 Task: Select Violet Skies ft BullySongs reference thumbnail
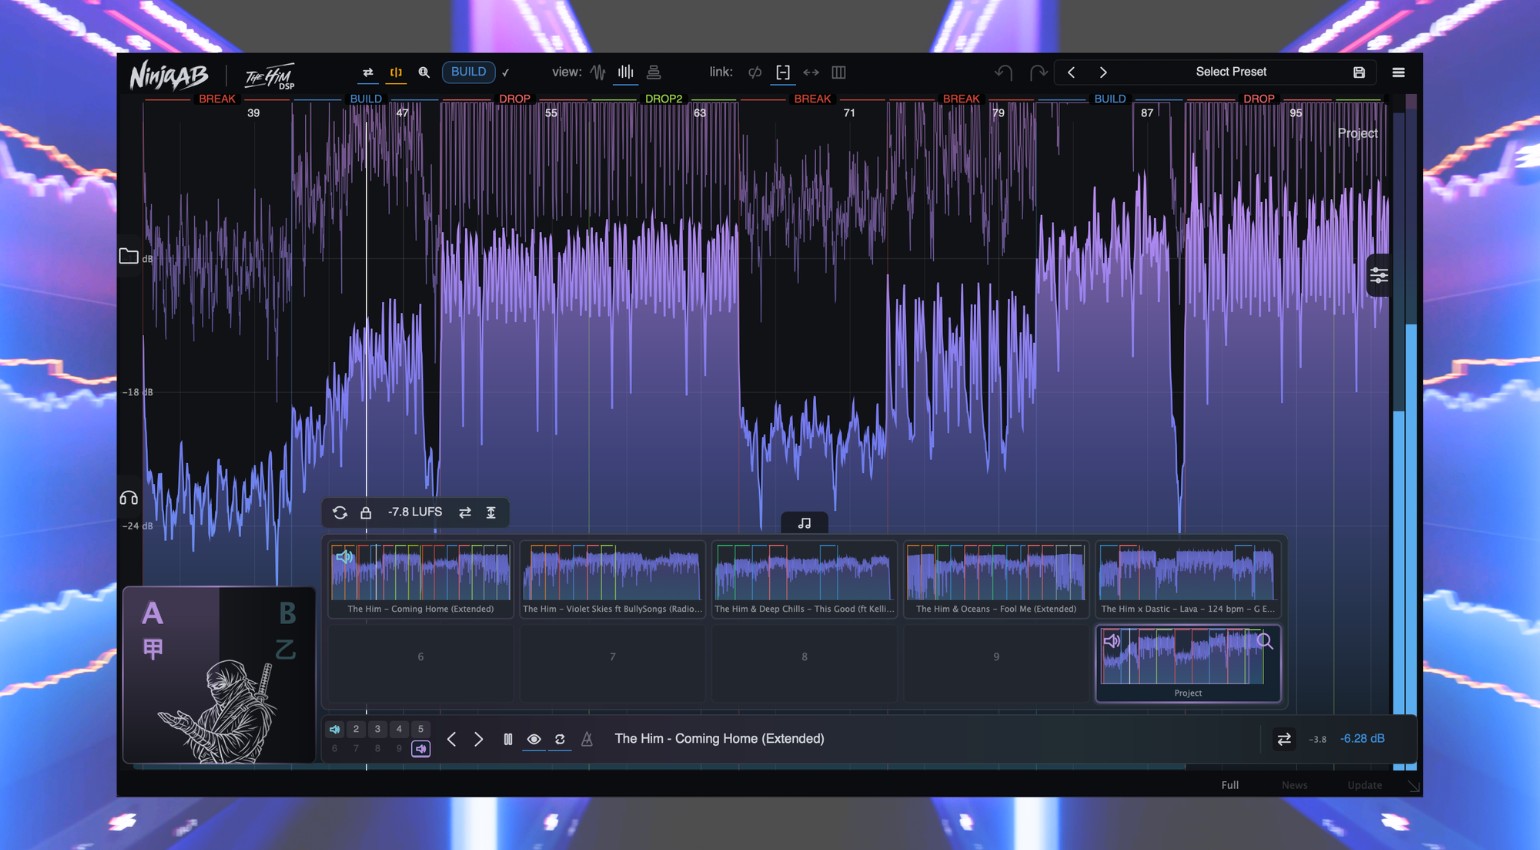click(x=612, y=579)
